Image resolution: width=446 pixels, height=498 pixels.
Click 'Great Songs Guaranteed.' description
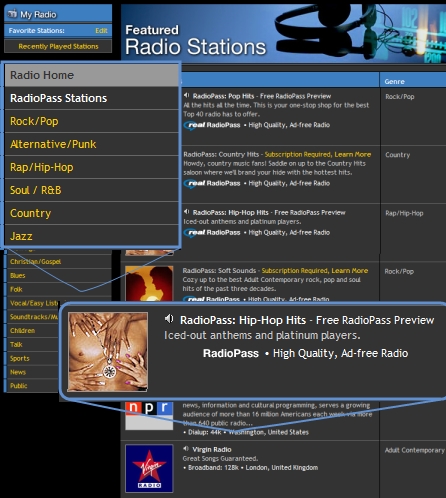coord(220,459)
